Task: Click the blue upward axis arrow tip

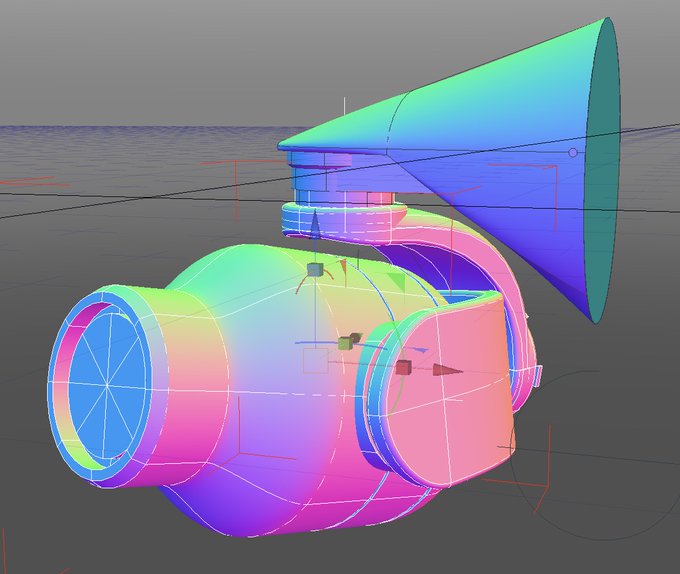Action: (315, 222)
